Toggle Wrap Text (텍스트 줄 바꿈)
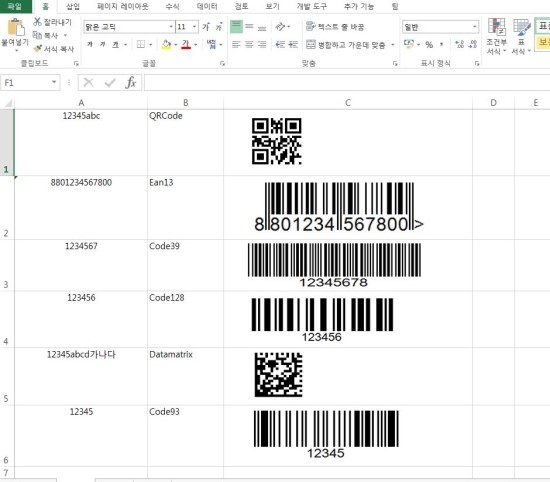The width and height of the screenshot is (550, 482). 335,27
